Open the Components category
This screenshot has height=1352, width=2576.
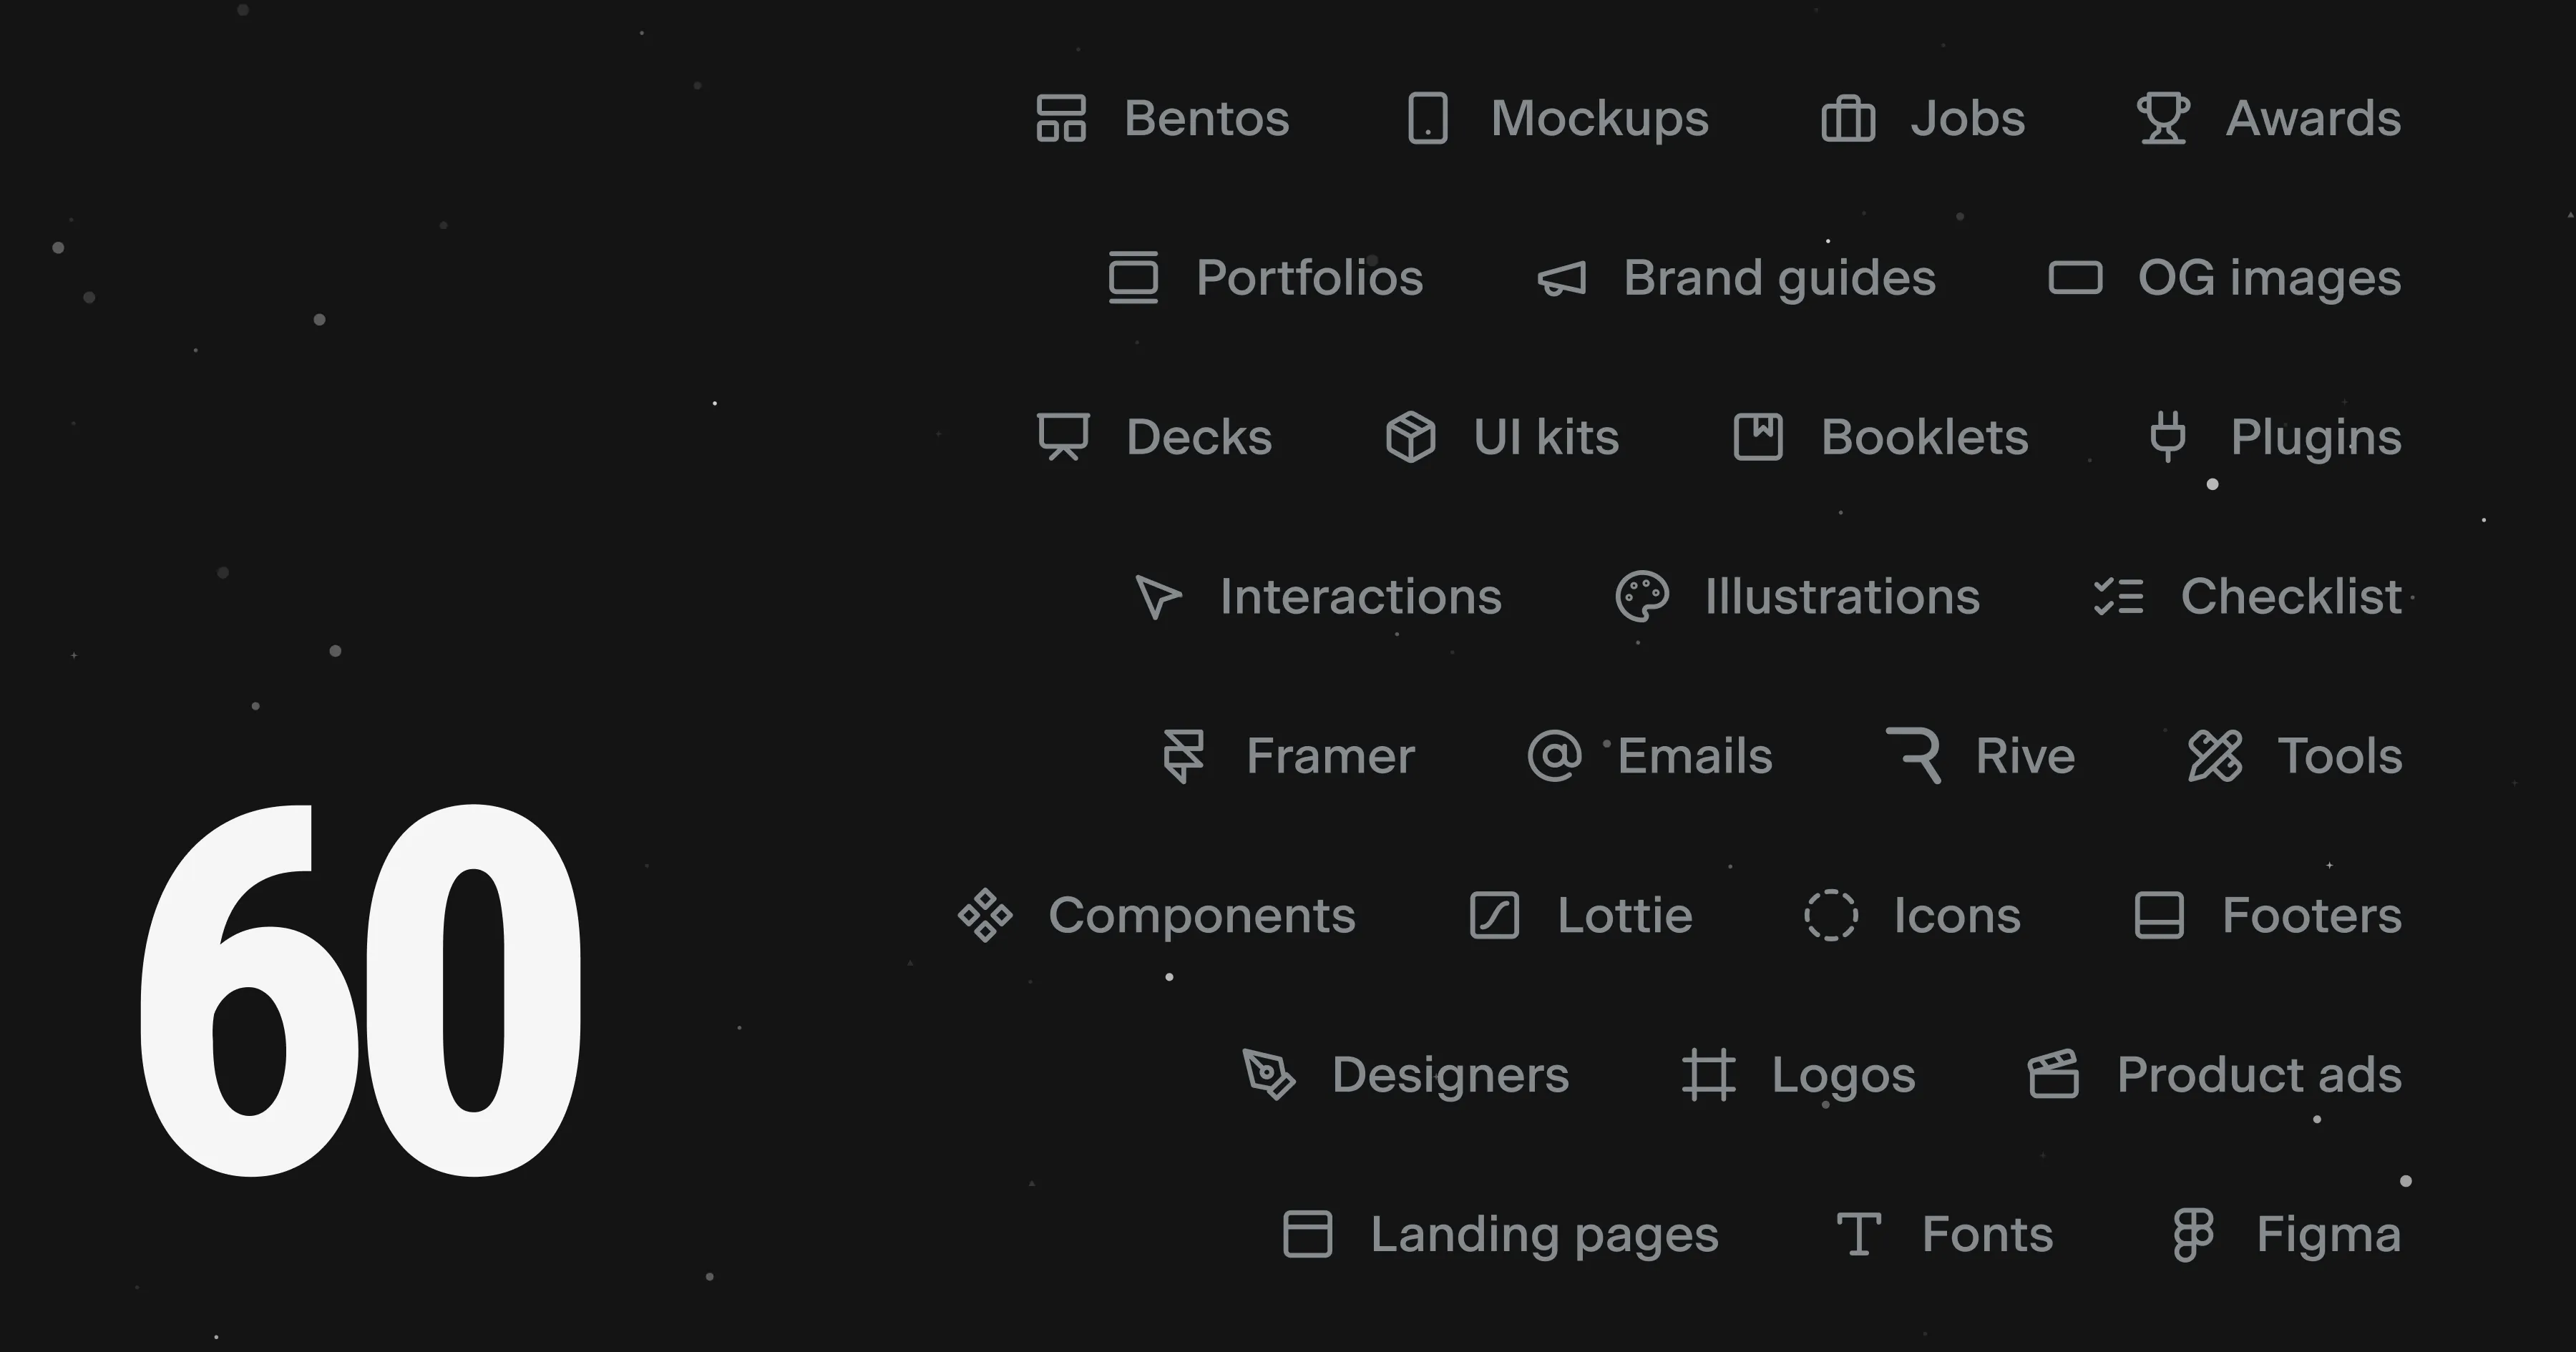tap(1201, 916)
